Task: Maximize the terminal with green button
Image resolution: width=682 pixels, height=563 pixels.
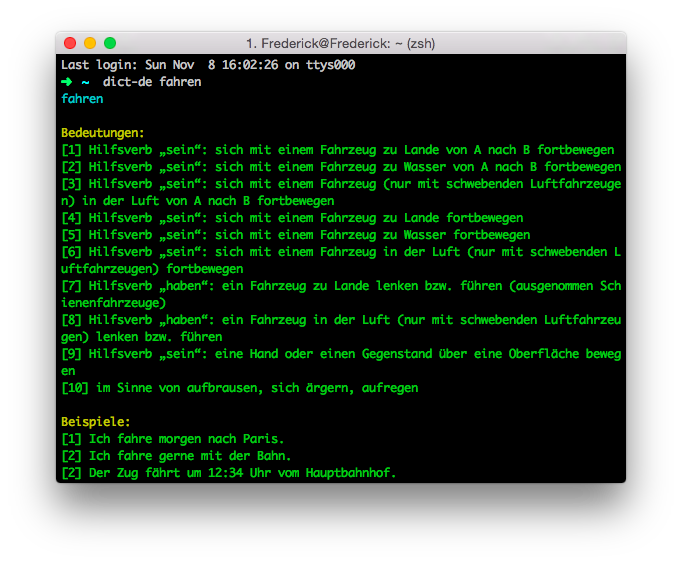Action: pyautogui.click(x=110, y=43)
